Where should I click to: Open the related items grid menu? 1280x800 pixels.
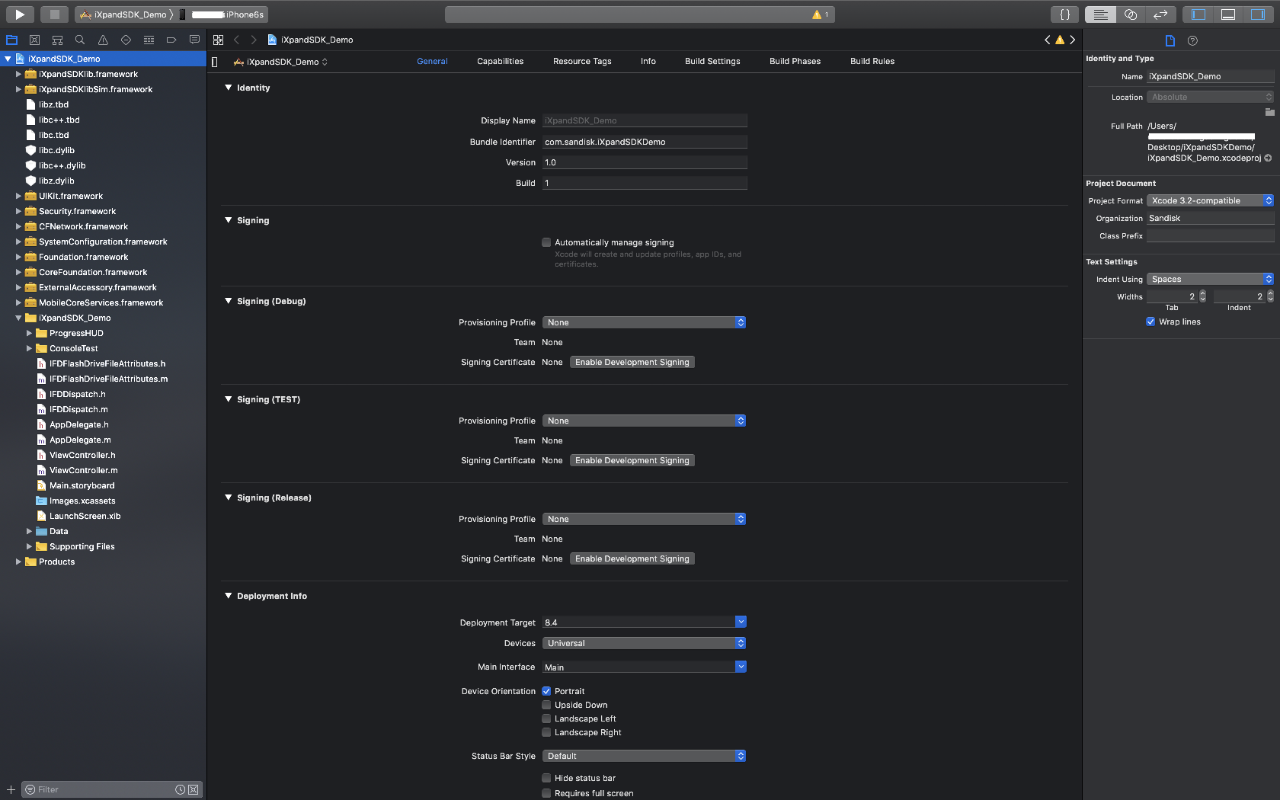218,40
